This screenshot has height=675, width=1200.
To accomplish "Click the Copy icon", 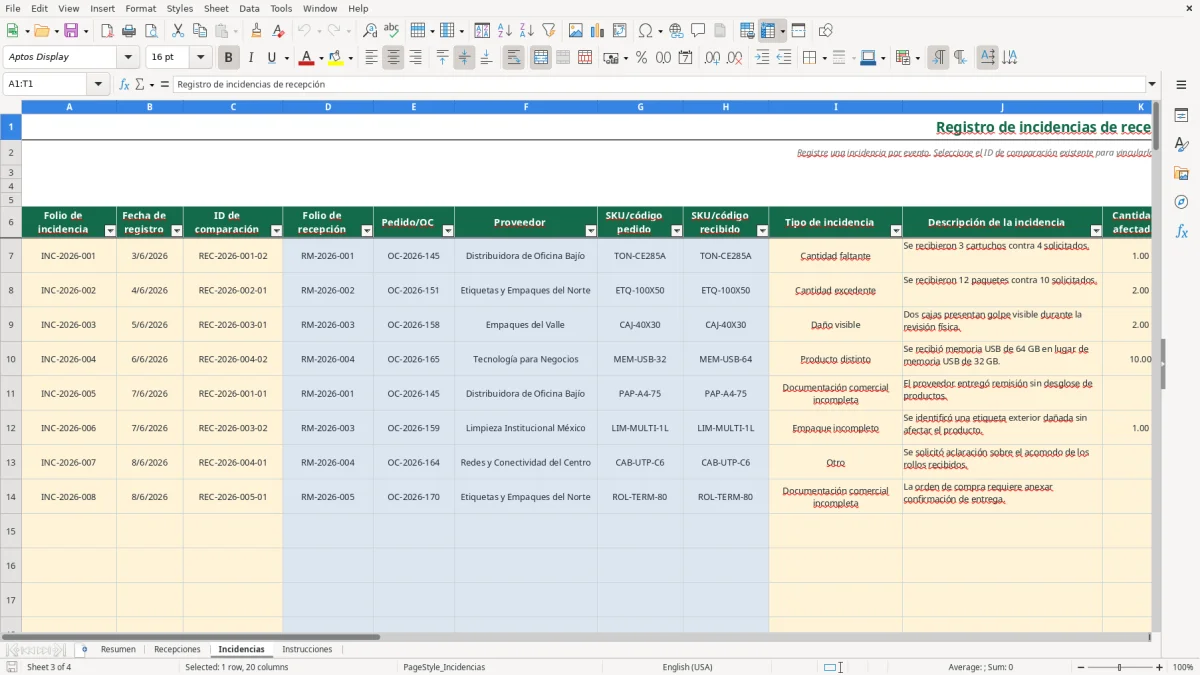I will tap(200, 31).
